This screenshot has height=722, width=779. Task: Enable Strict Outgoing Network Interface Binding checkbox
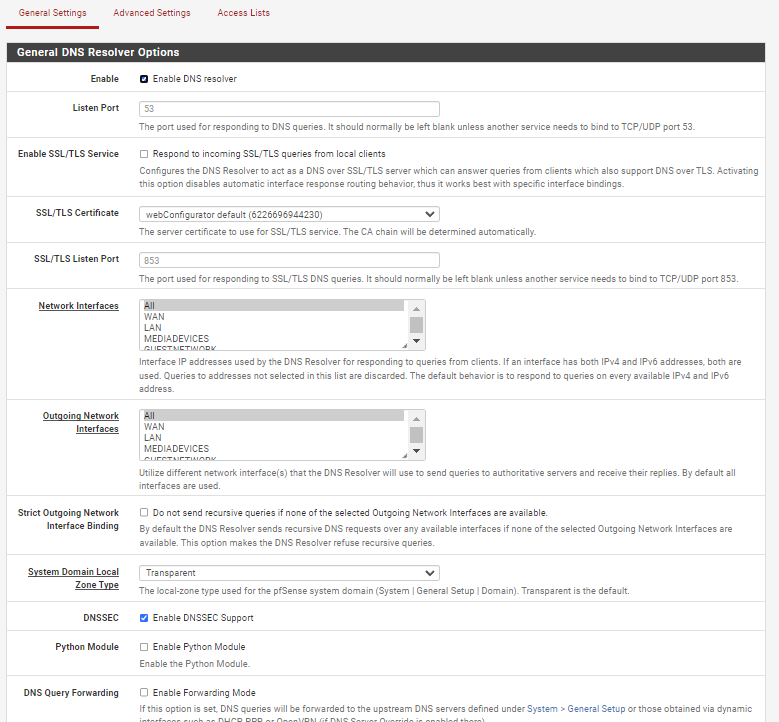(x=144, y=512)
